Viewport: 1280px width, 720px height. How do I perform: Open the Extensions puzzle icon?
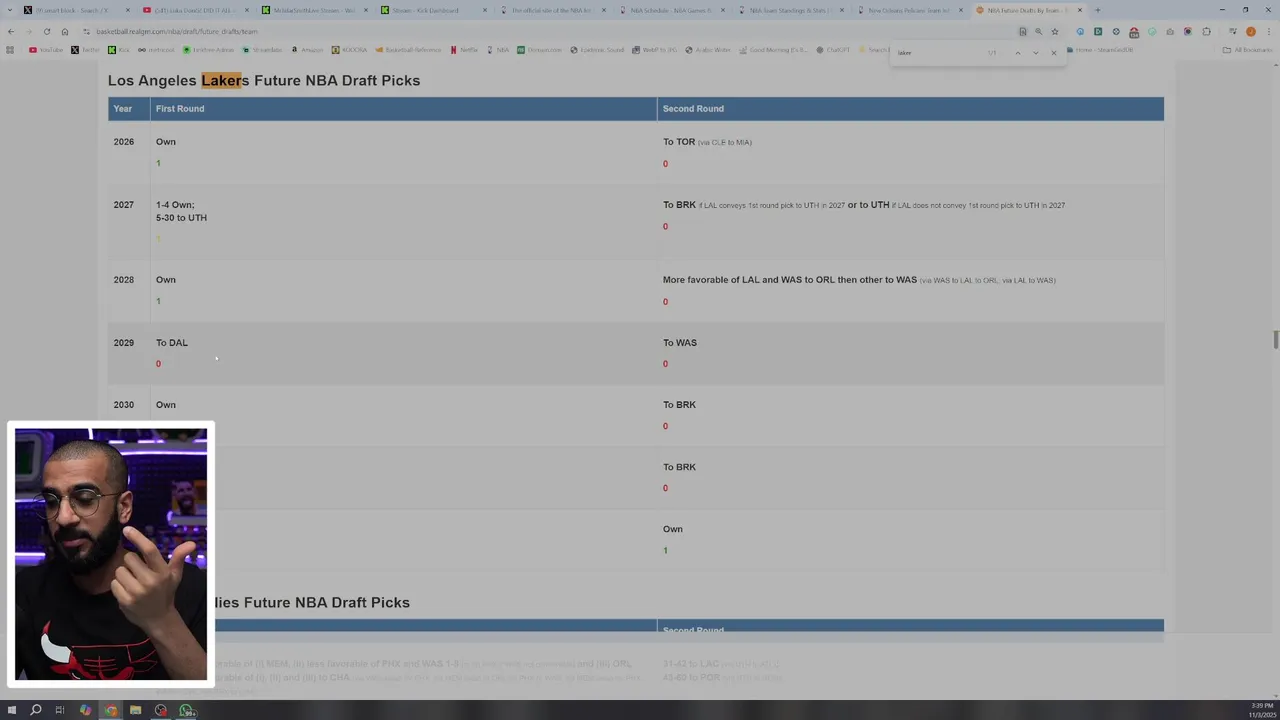coord(1206,31)
